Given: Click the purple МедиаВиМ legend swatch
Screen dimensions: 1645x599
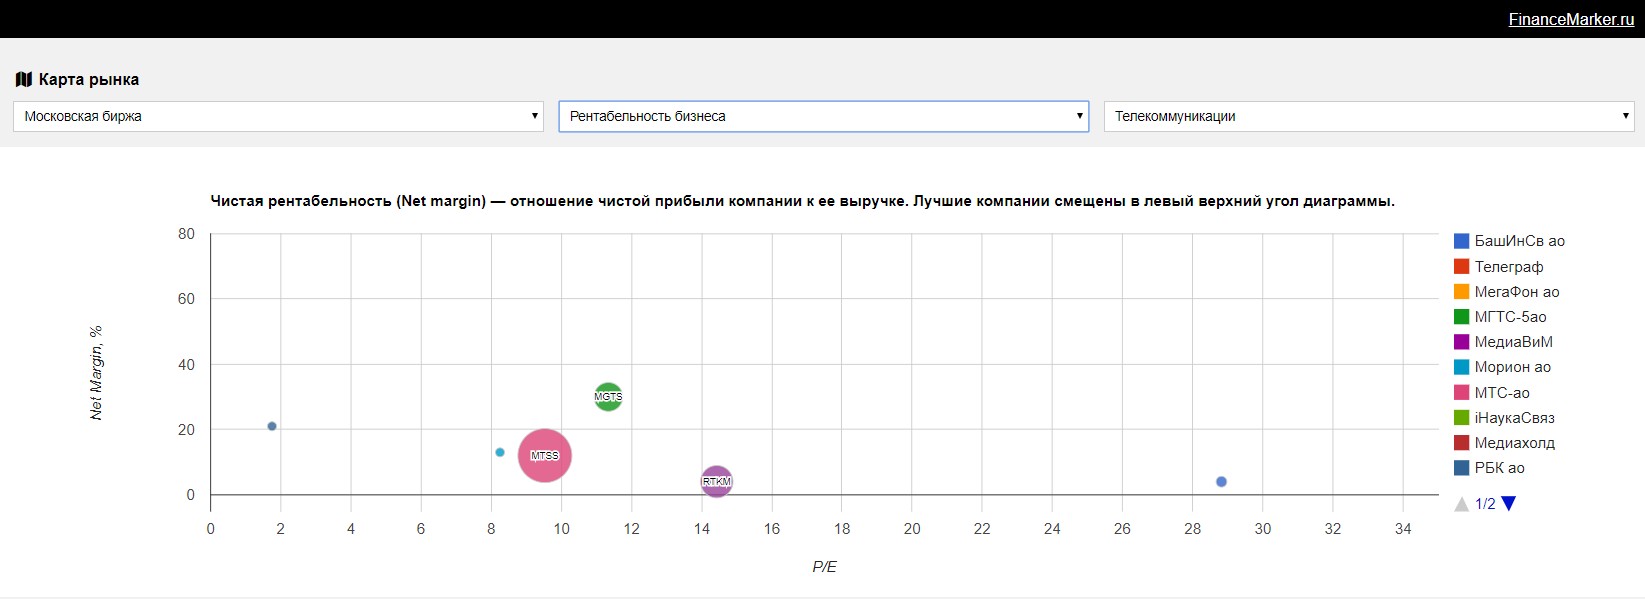Looking at the screenshot, I should 1461,342.
